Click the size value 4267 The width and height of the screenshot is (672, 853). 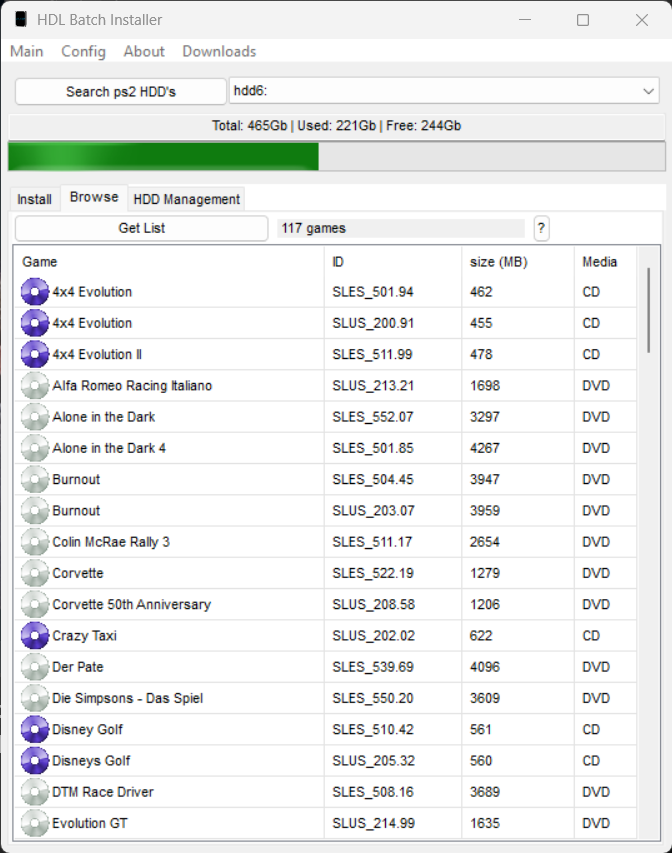click(x=485, y=448)
